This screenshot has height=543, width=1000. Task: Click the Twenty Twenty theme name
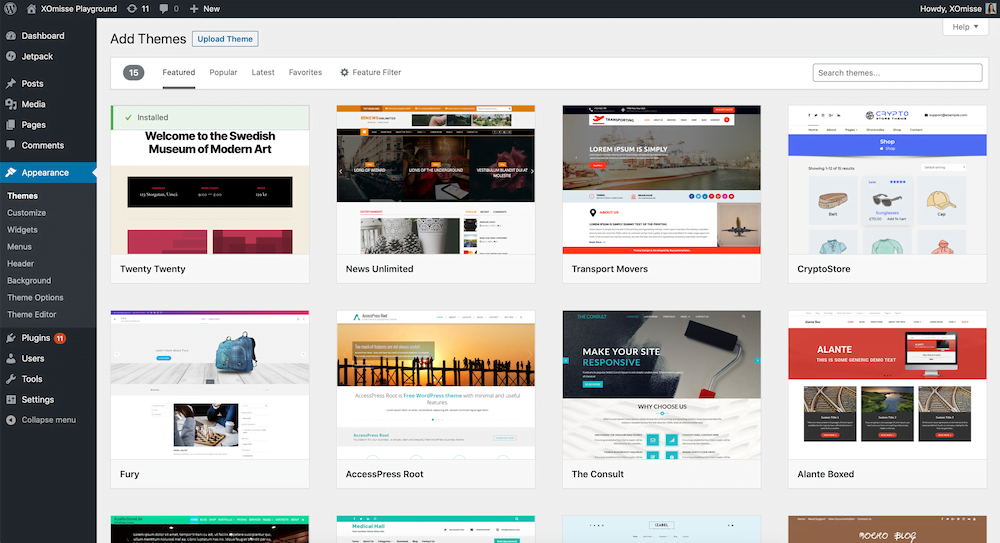(152, 269)
